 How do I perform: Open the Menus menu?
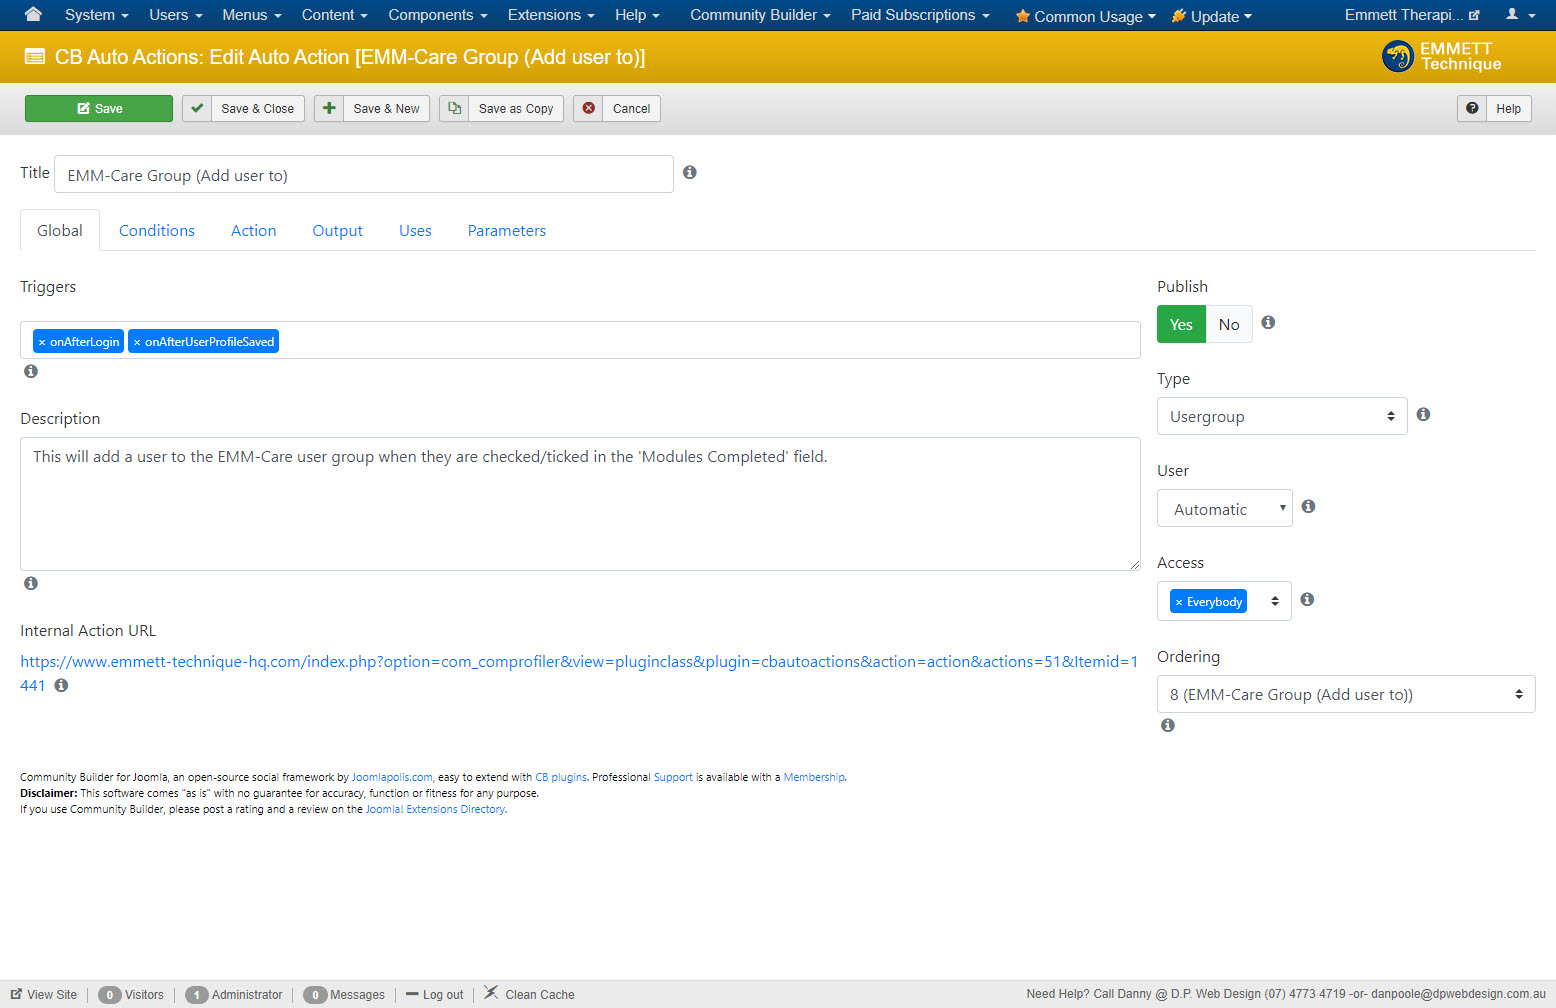coord(252,15)
